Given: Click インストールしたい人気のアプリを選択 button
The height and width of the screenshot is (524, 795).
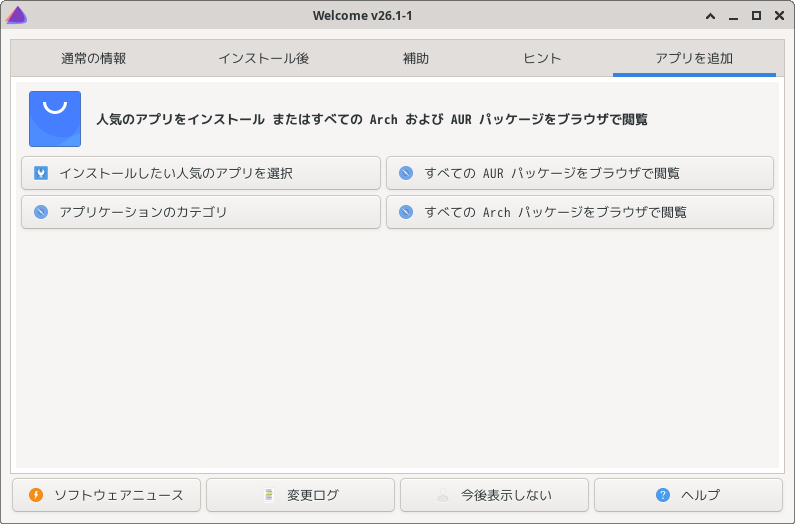Looking at the screenshot, I should (201, 173).
